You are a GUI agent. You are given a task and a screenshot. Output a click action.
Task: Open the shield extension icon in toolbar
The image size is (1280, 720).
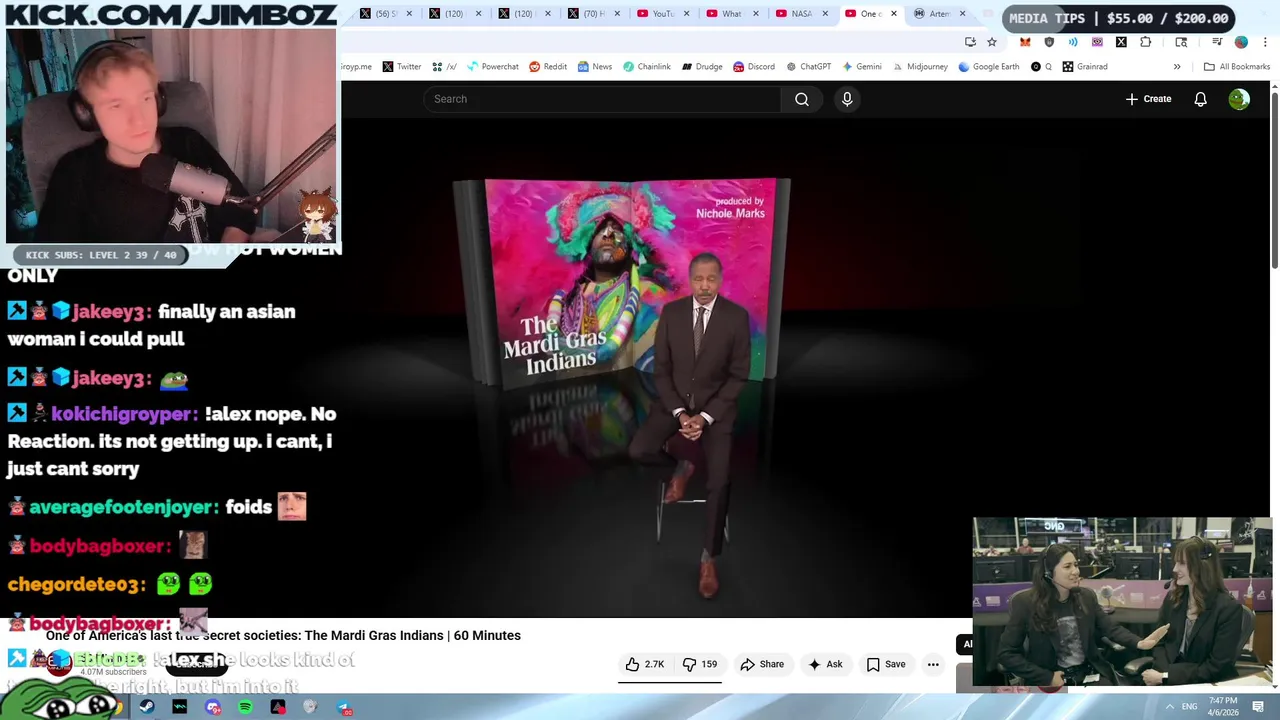tap(1049, 42)
